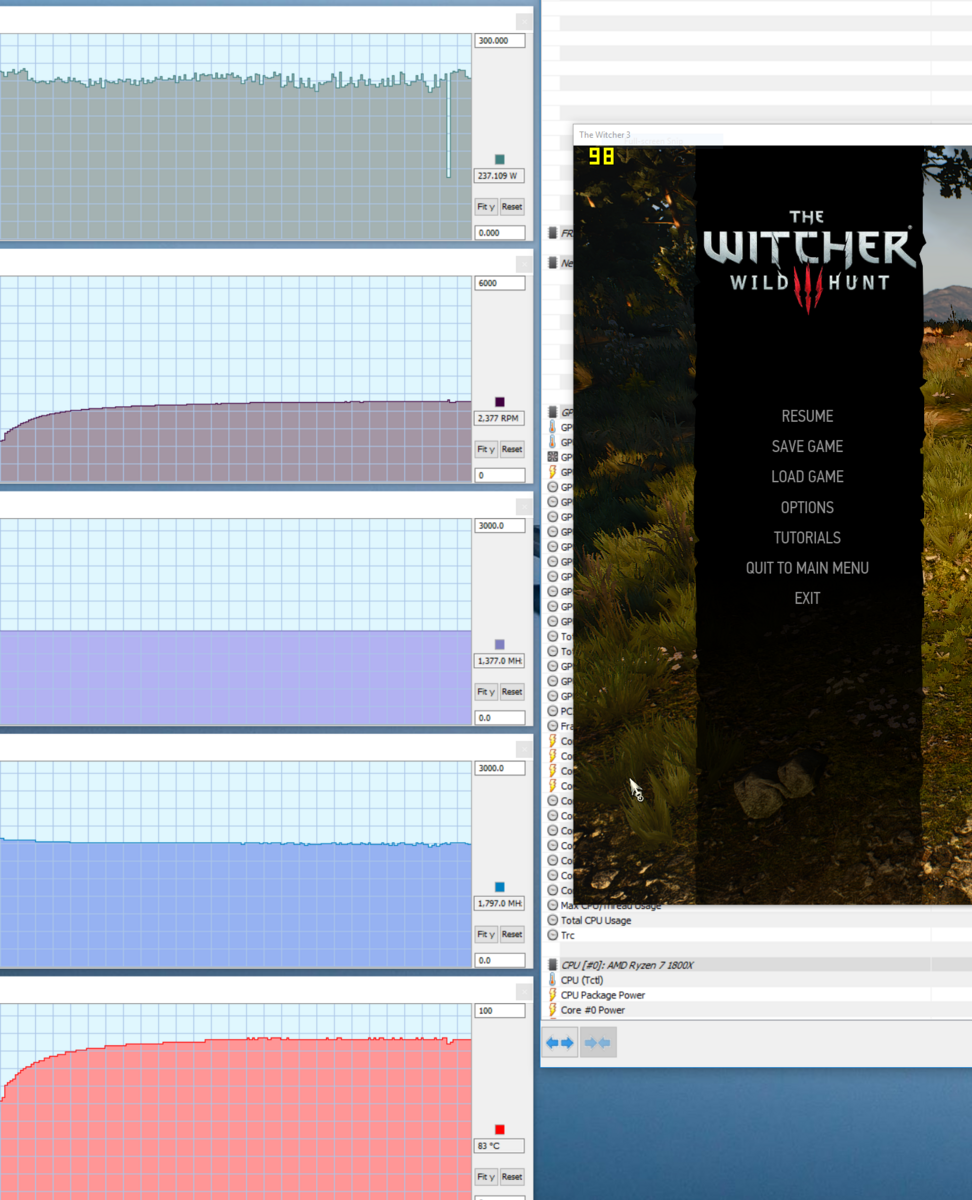
Task: Click 'The Witcher 3' window title
Action: [x=605, y=135]
